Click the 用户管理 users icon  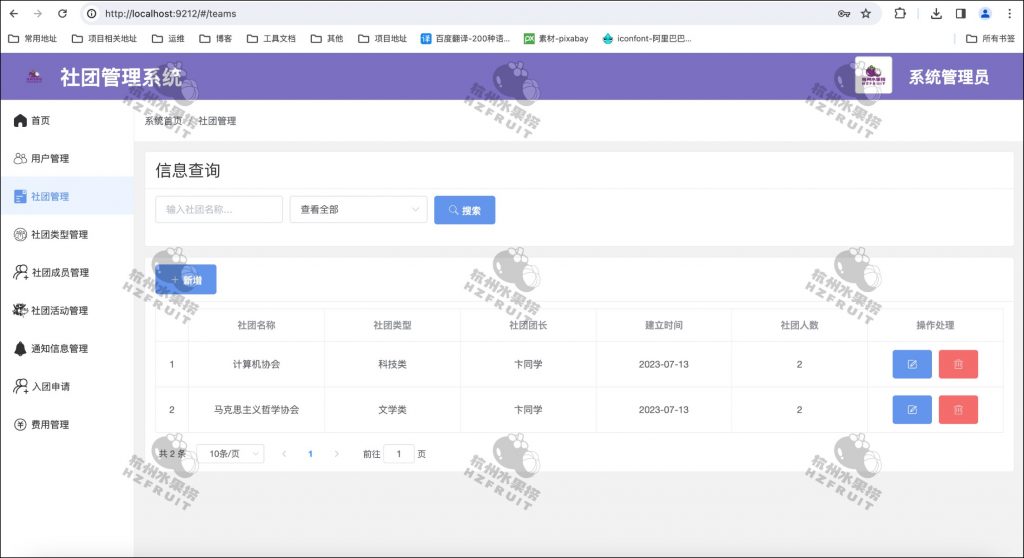(x=20, y=158)
